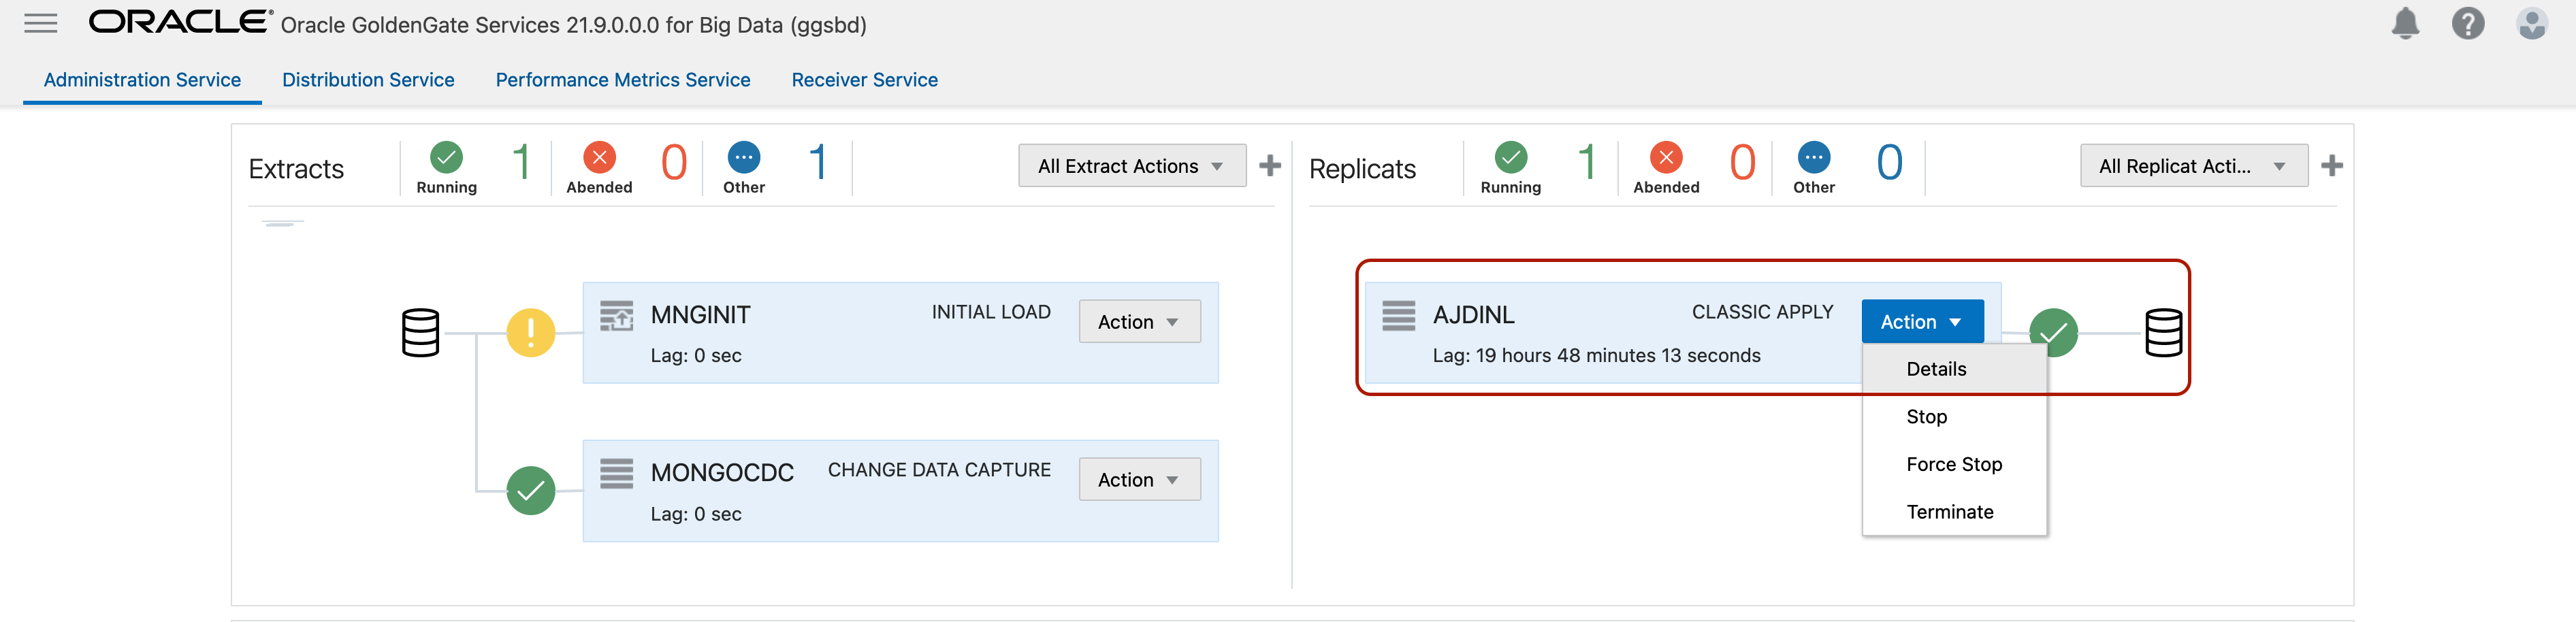The image size is (2576, 622).
Task: Open the MONGOCDC Action dropdown
Action: [x=1139, y=480]
